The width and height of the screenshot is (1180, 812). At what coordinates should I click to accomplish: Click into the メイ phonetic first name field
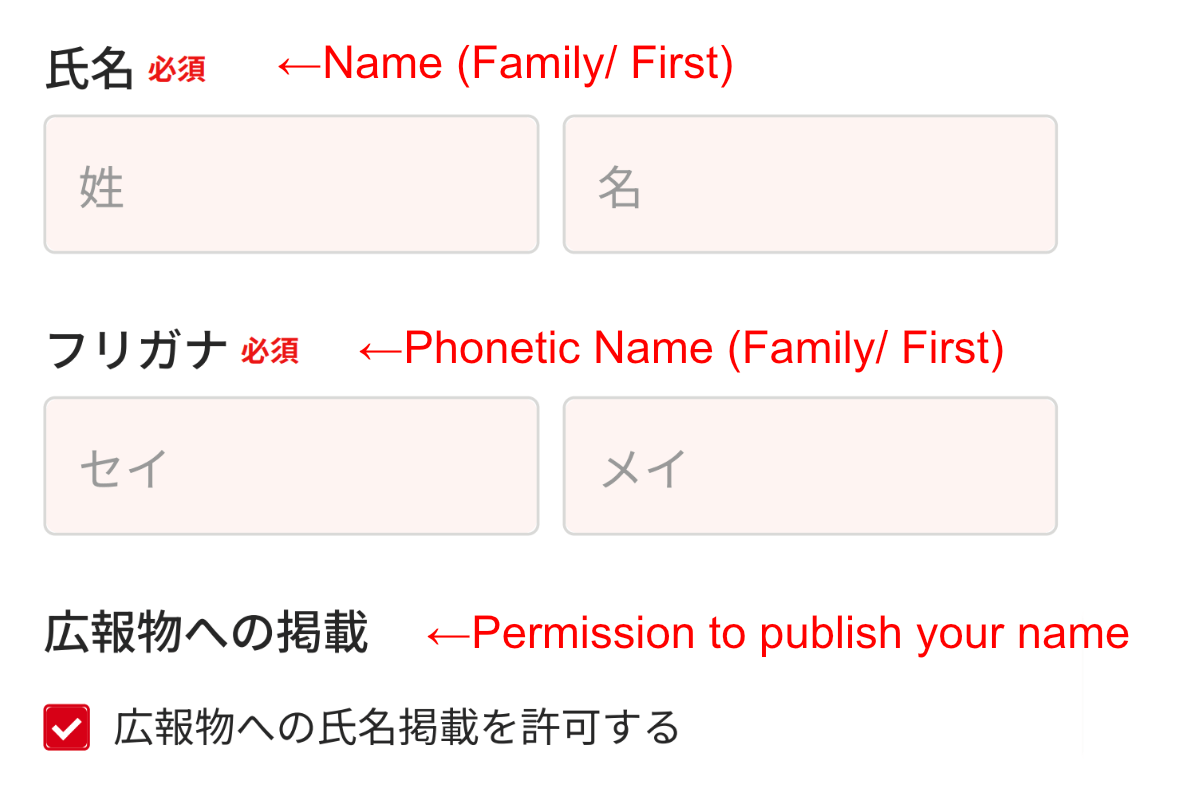810,466
